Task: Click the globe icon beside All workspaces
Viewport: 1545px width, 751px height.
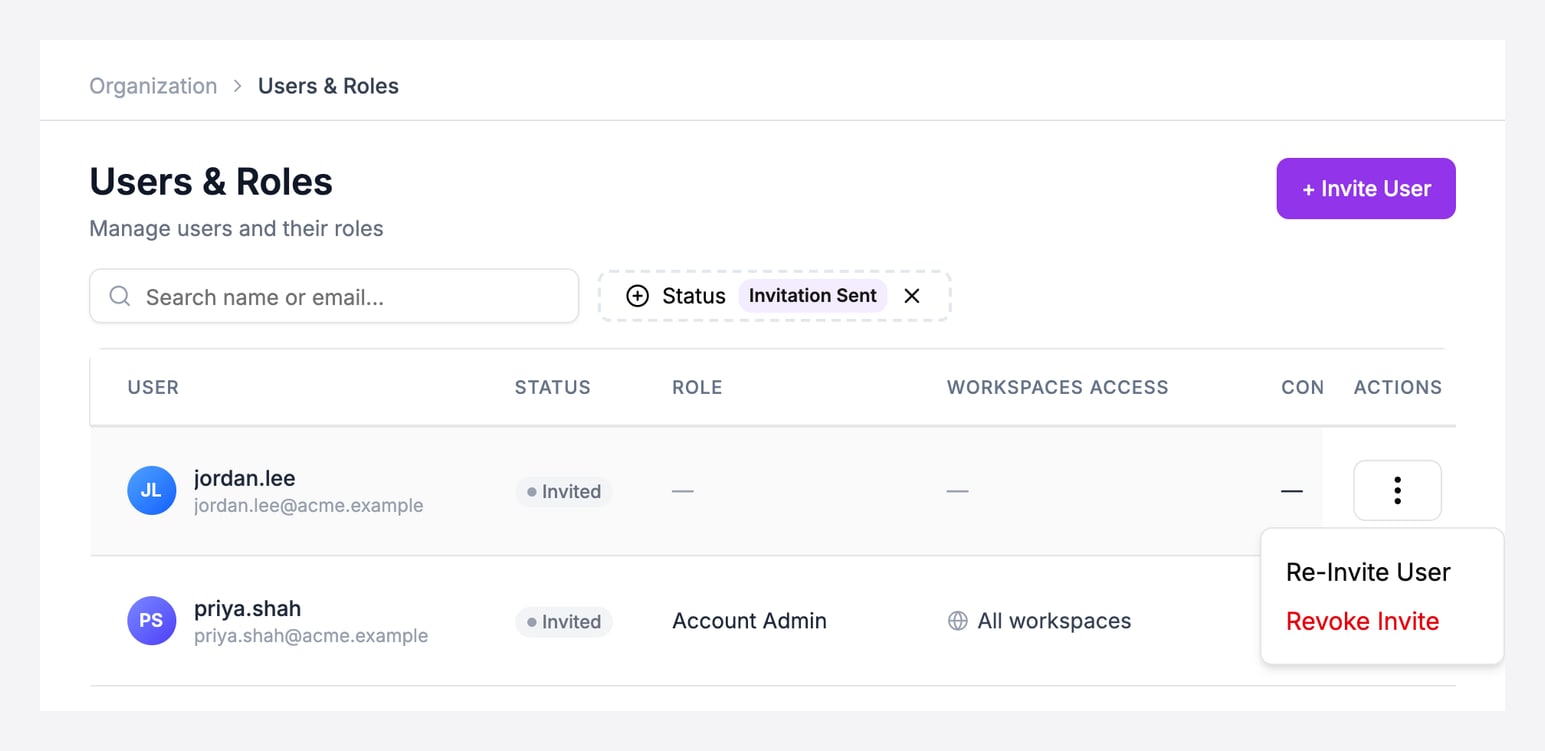Action: [x=957, y=621]
